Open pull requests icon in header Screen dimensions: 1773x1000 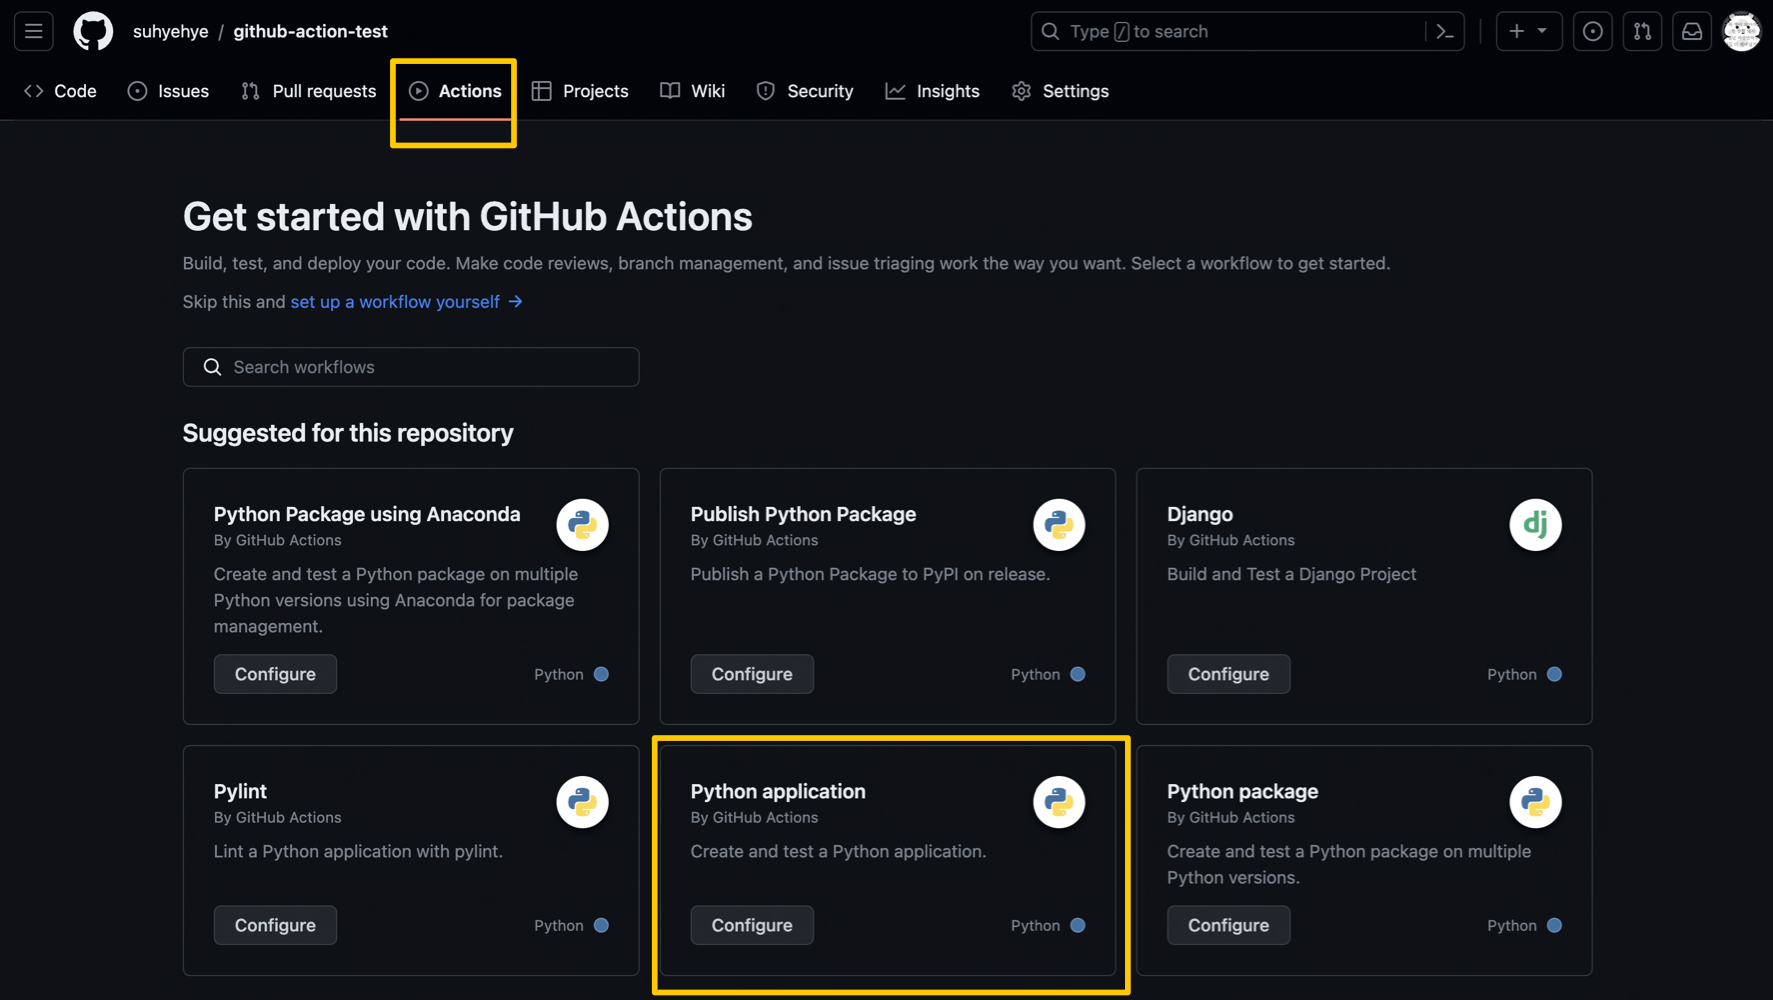pyautogui.click(x=1643, y=31)
